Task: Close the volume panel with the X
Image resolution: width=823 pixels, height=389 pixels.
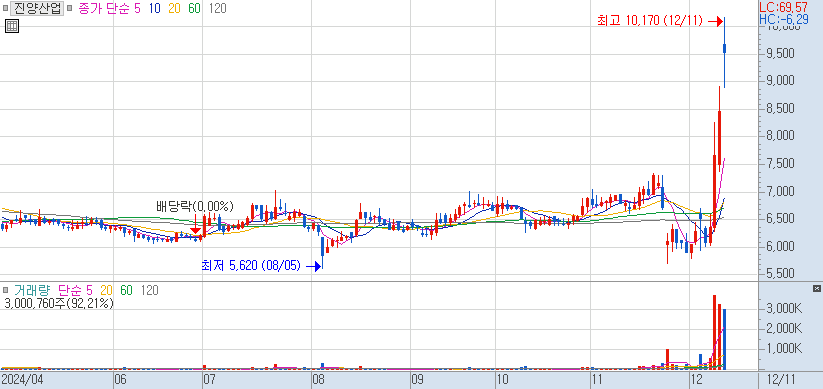Action: pyautogui.click(x=816, y=289)
